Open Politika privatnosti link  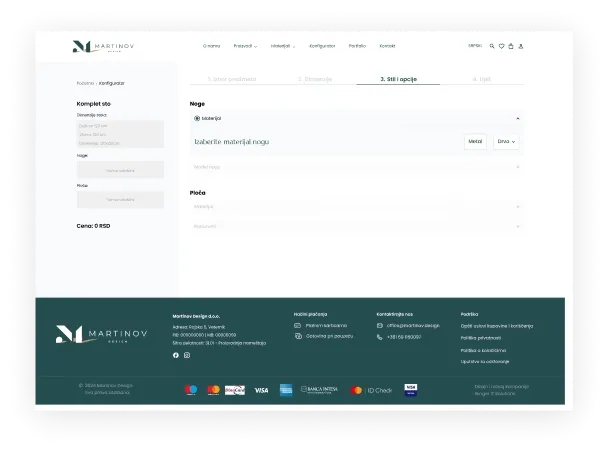click(x=481, y=338)
